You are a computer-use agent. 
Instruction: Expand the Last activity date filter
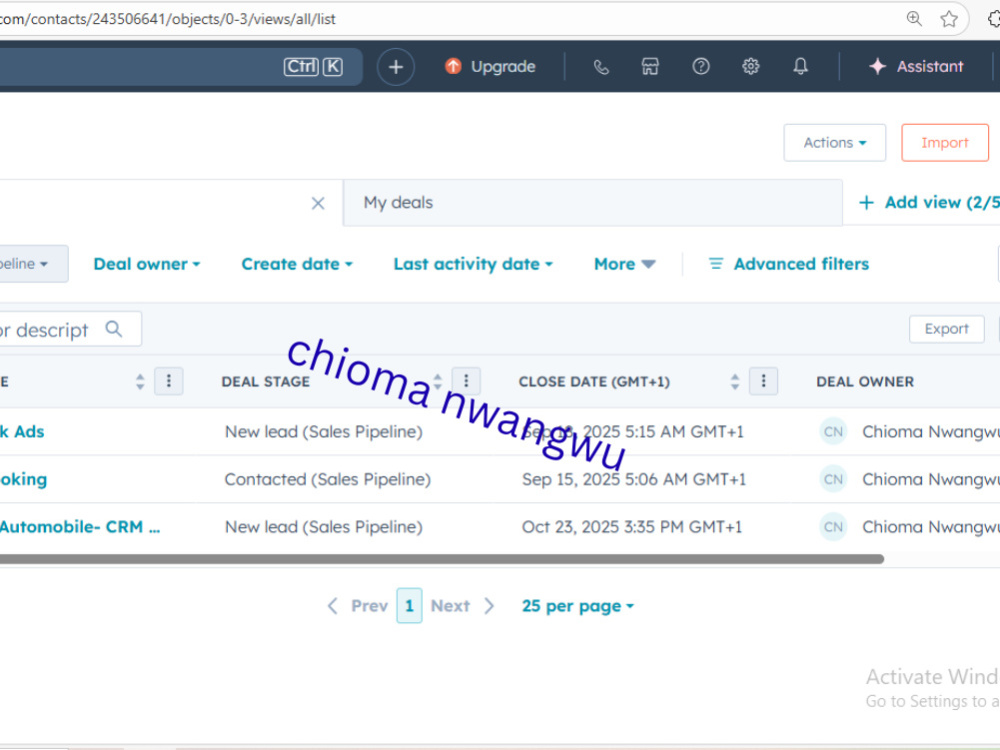pos(473,264)
